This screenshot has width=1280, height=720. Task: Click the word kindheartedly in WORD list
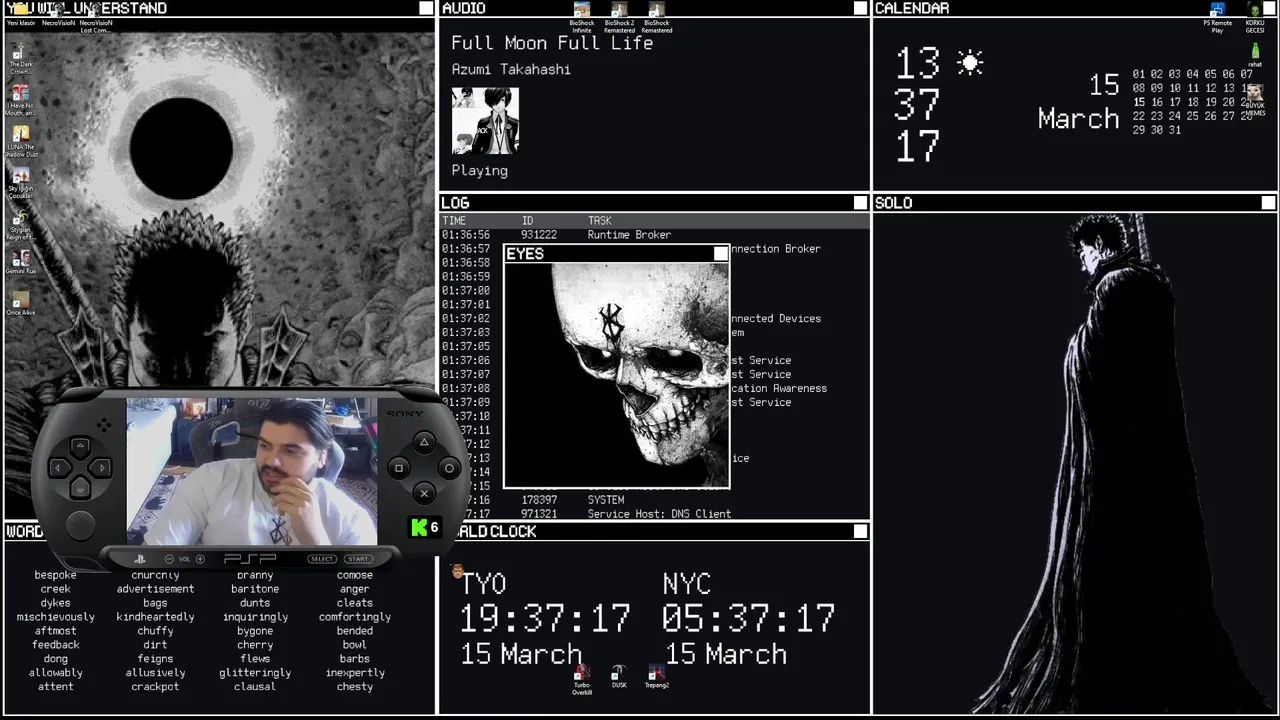[x=155, y=617]
